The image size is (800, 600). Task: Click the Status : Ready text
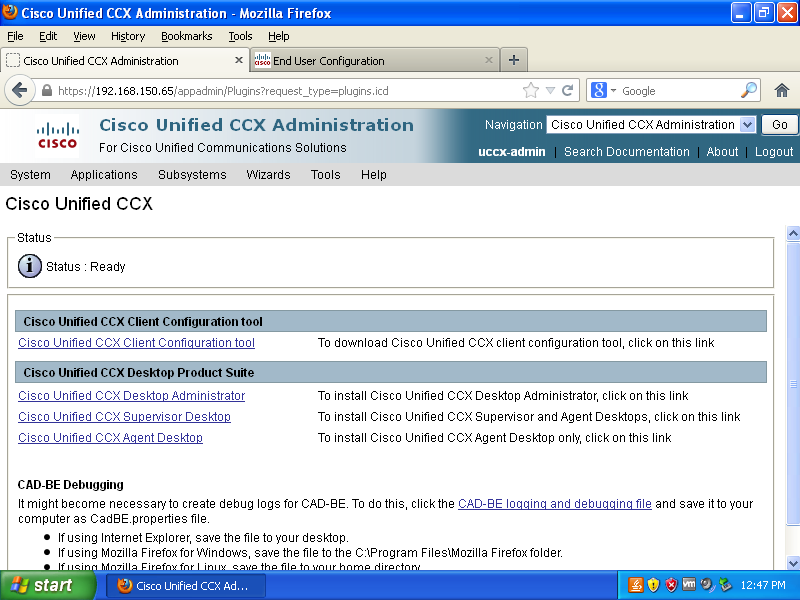point(86,267)
